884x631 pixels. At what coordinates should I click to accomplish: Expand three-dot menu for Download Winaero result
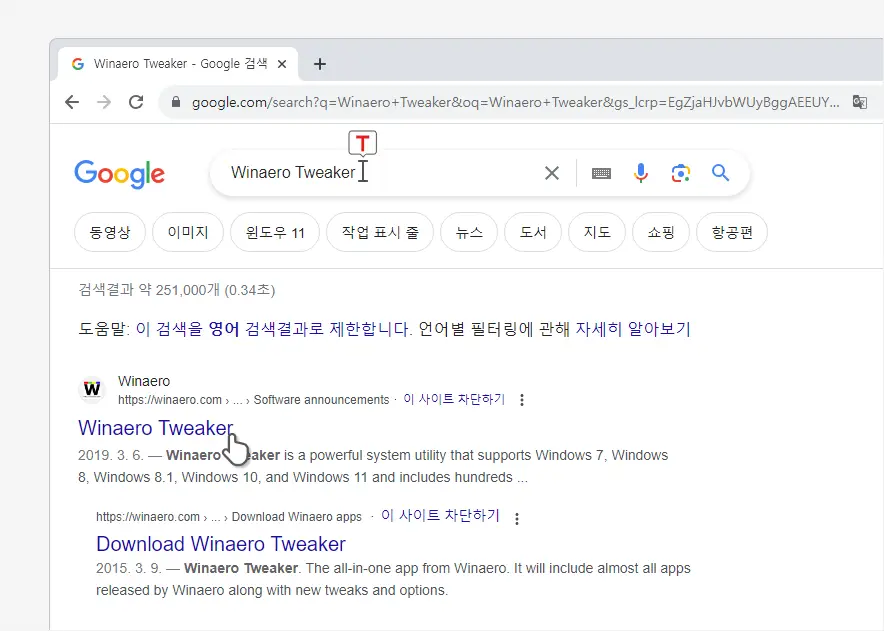517,518
